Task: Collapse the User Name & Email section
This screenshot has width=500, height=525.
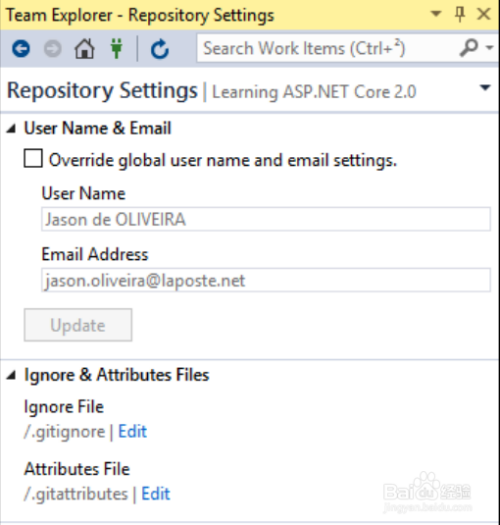Action: pos(11,129)
